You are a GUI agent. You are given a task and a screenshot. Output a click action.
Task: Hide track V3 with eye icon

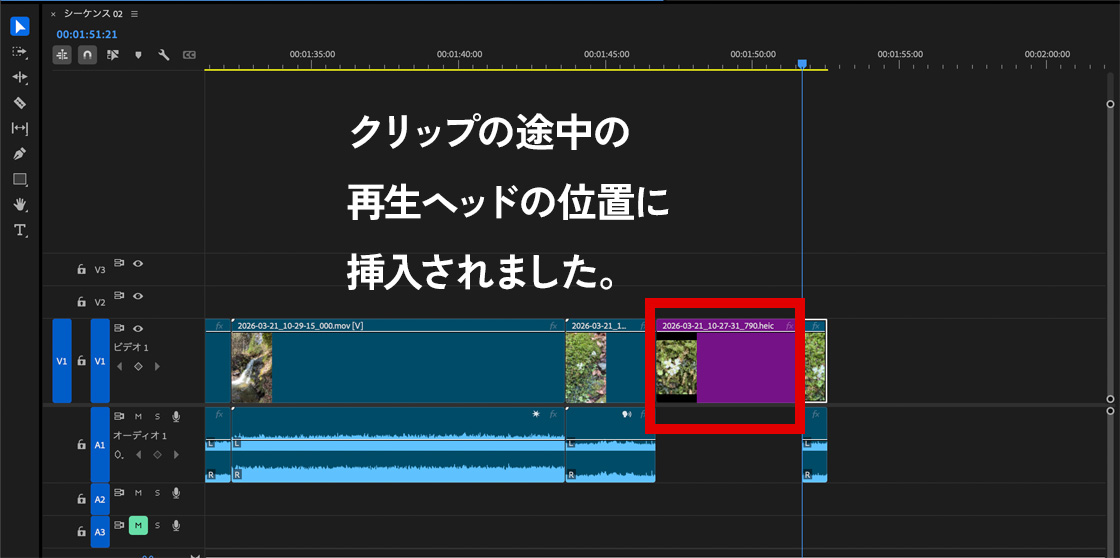click(x=138, y=264)
